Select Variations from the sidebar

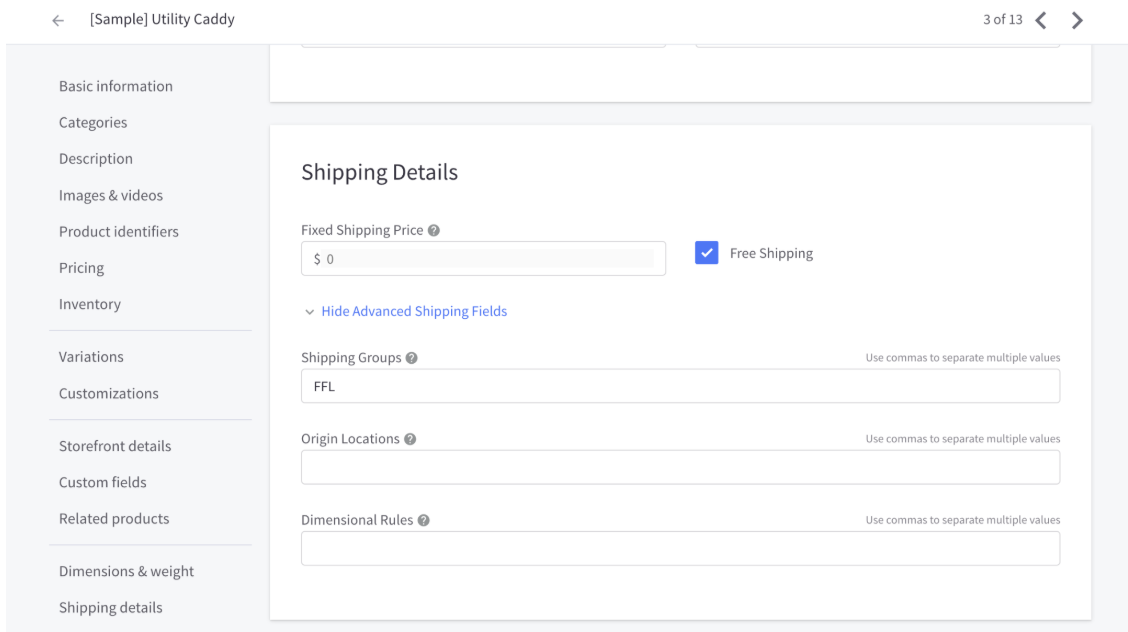click(91, 356)
